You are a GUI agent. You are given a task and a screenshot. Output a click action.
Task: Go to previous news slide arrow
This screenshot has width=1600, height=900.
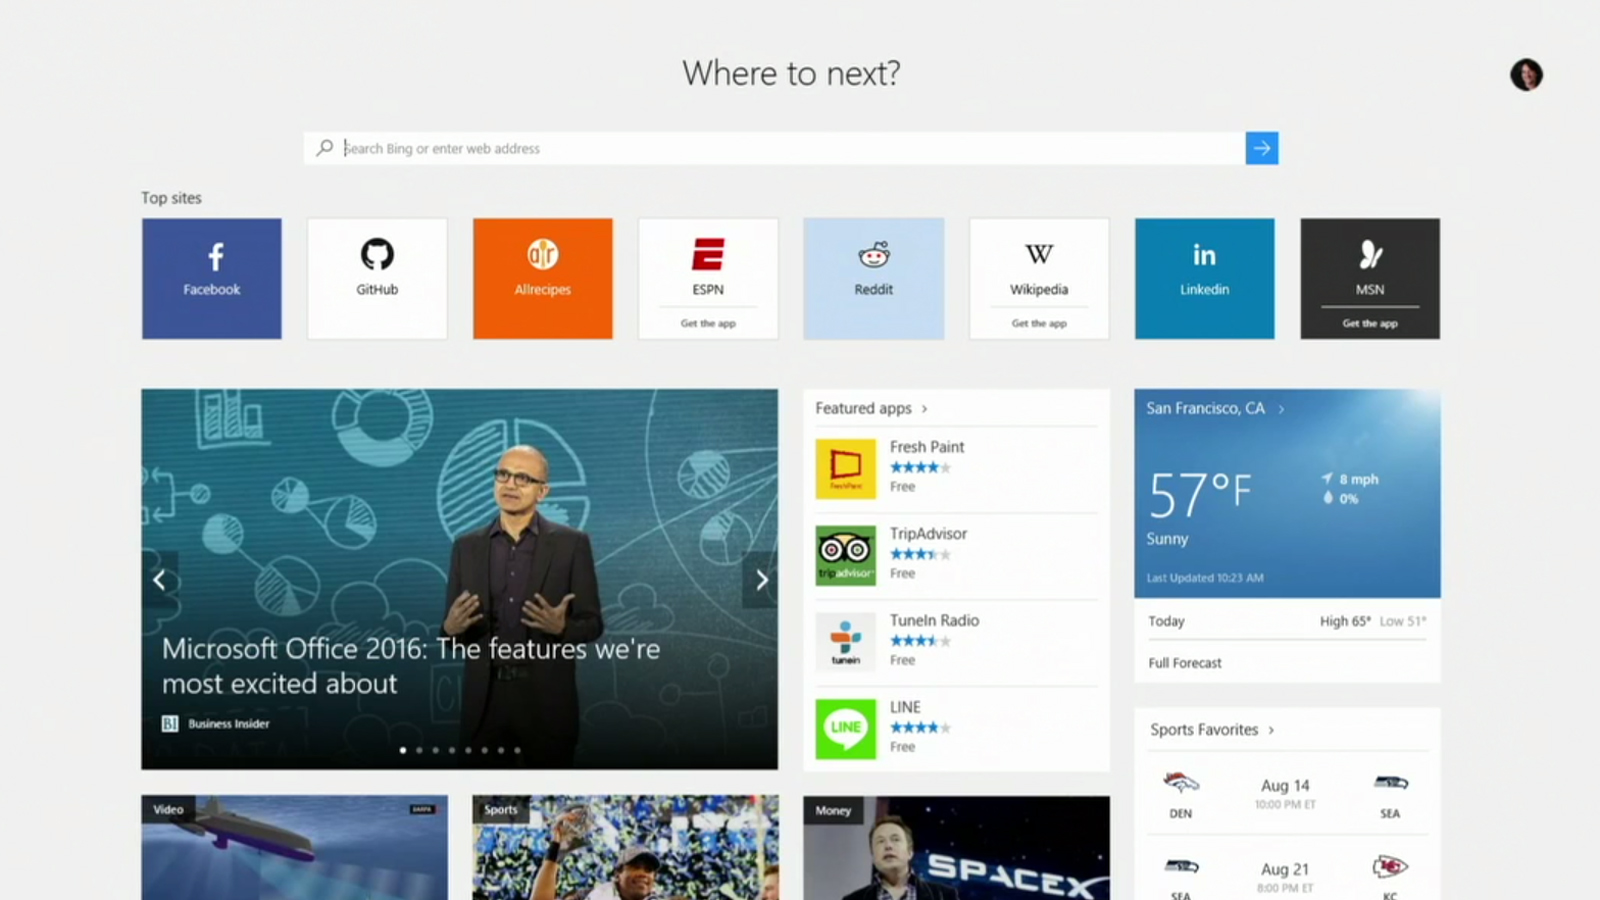point(159,580)
